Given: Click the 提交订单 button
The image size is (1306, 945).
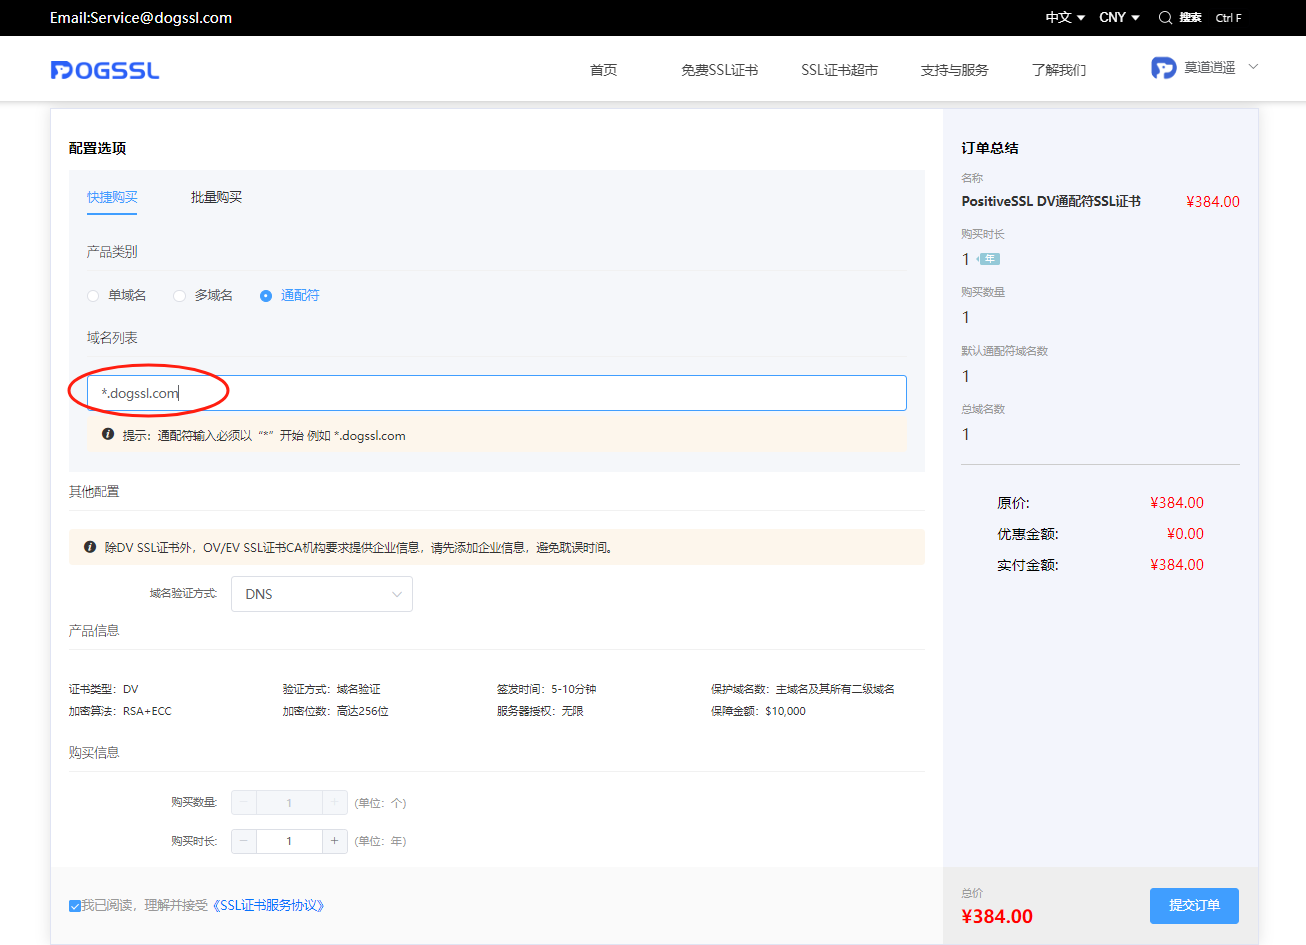Looking at the screenshot, I should (1194, 906).
